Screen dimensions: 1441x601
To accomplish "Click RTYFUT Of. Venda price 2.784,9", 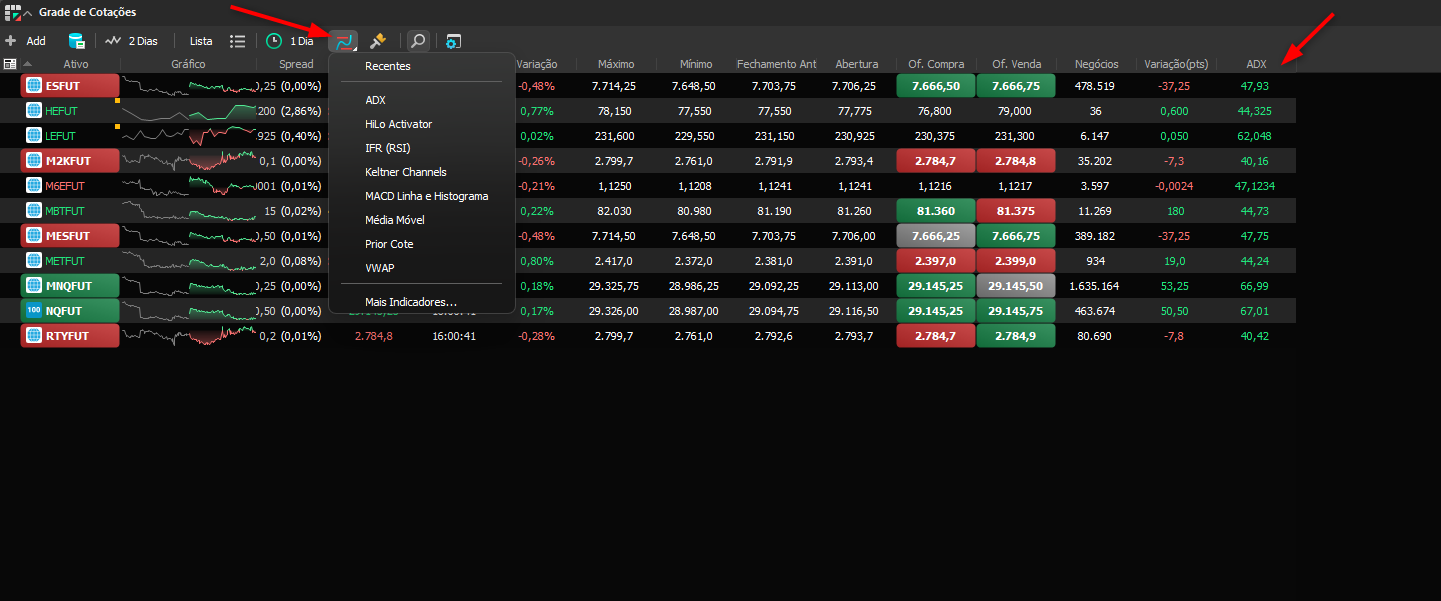I will pos(1016,336).
